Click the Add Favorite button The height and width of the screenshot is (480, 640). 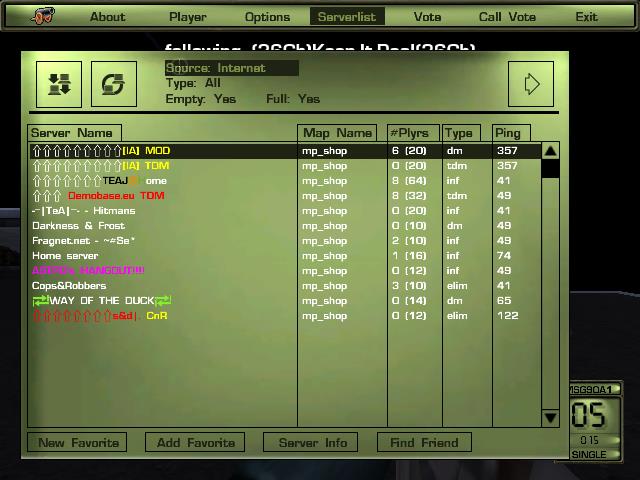click(195, 442)
